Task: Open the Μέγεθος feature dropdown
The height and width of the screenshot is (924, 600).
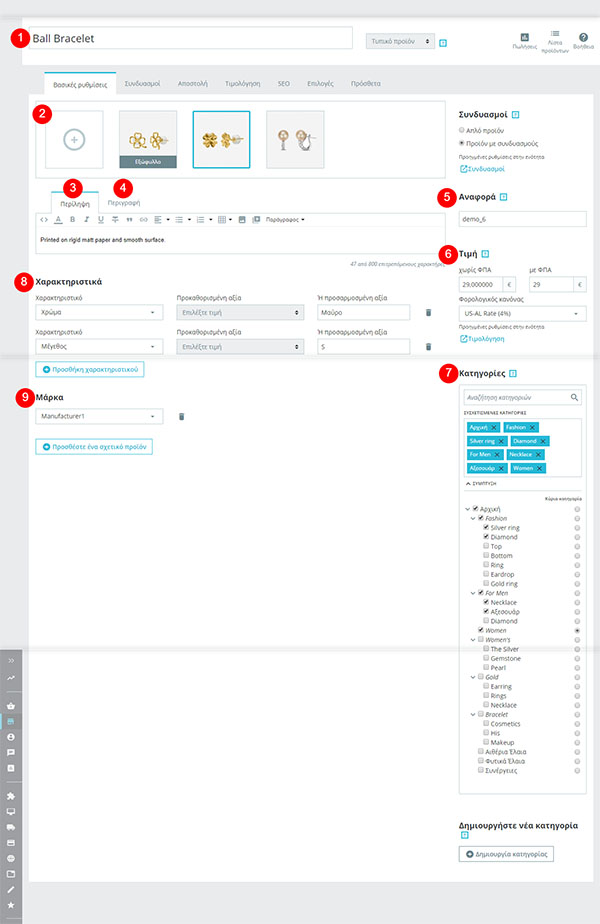Action: 99,346
